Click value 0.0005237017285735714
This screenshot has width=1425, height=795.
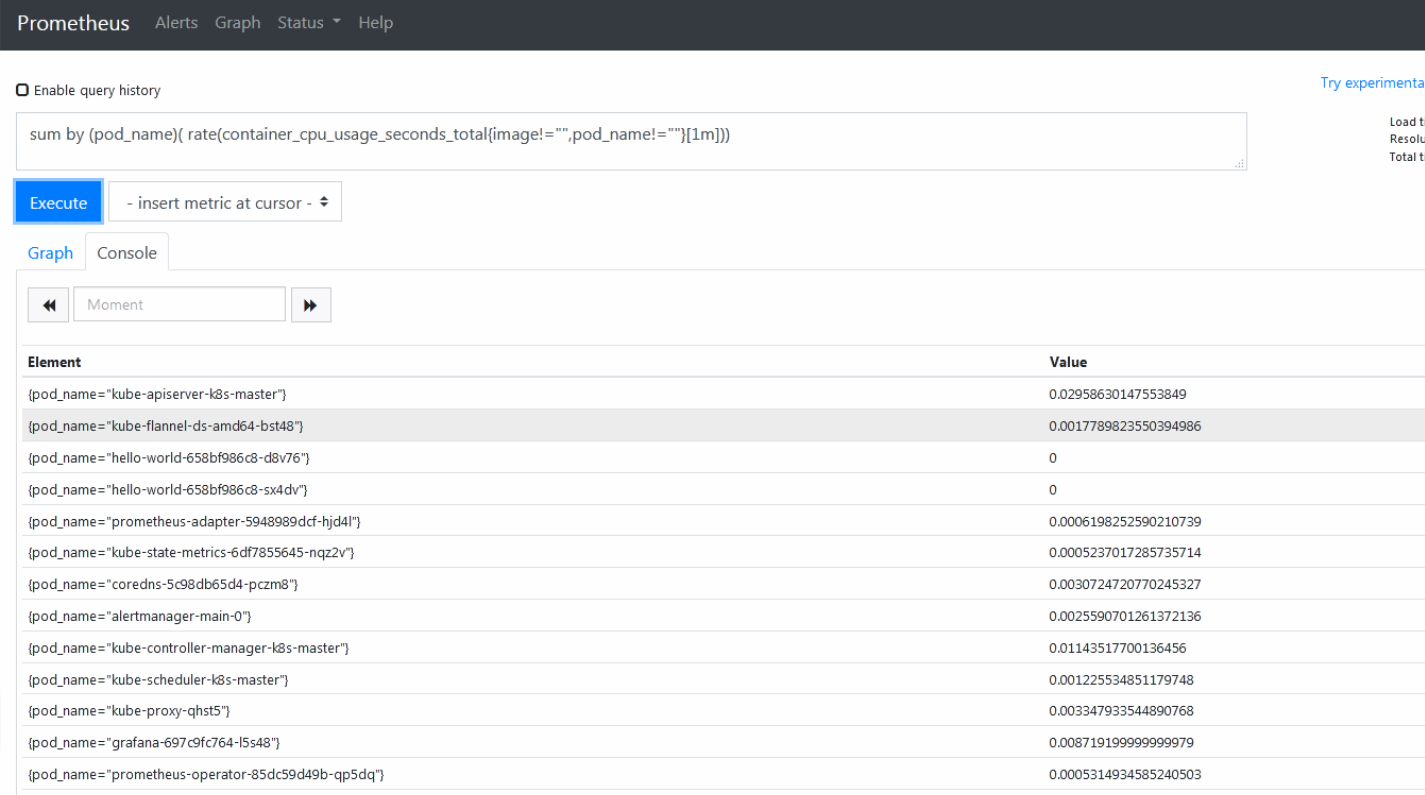click(x=1124, y=553)
